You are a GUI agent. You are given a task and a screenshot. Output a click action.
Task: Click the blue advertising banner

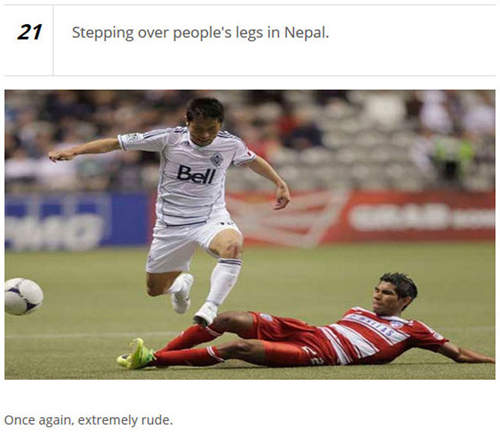77,221
